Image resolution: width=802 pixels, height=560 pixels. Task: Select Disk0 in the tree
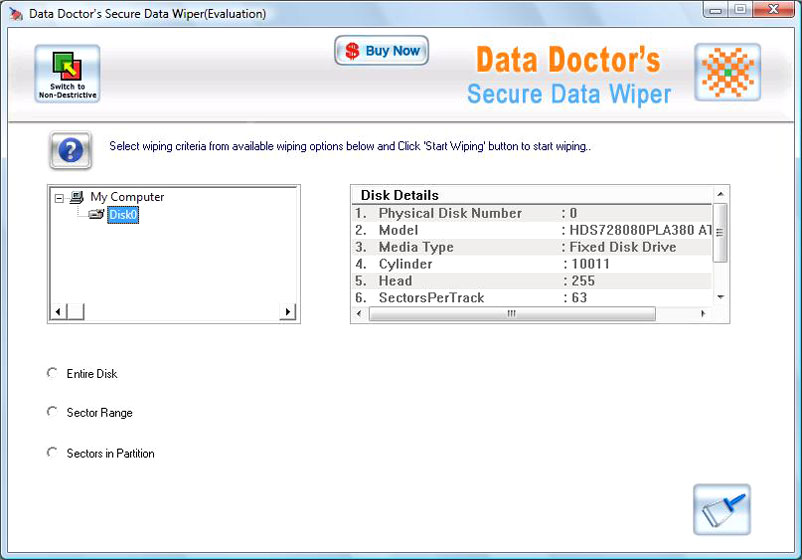[x=123, y=215]
